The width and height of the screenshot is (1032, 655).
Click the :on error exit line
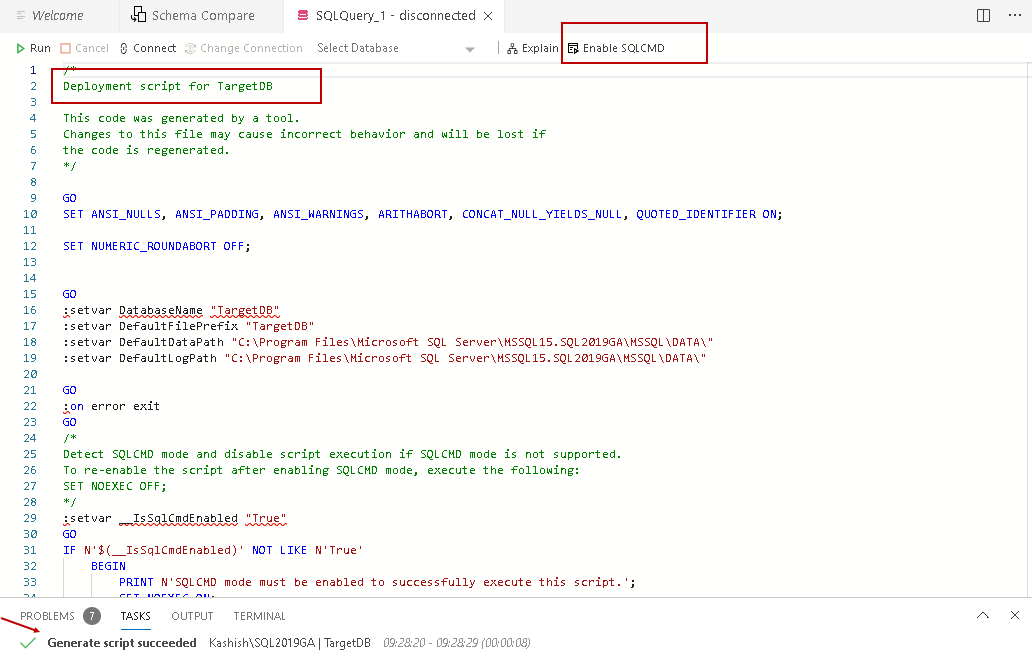[x=111, y=406]
